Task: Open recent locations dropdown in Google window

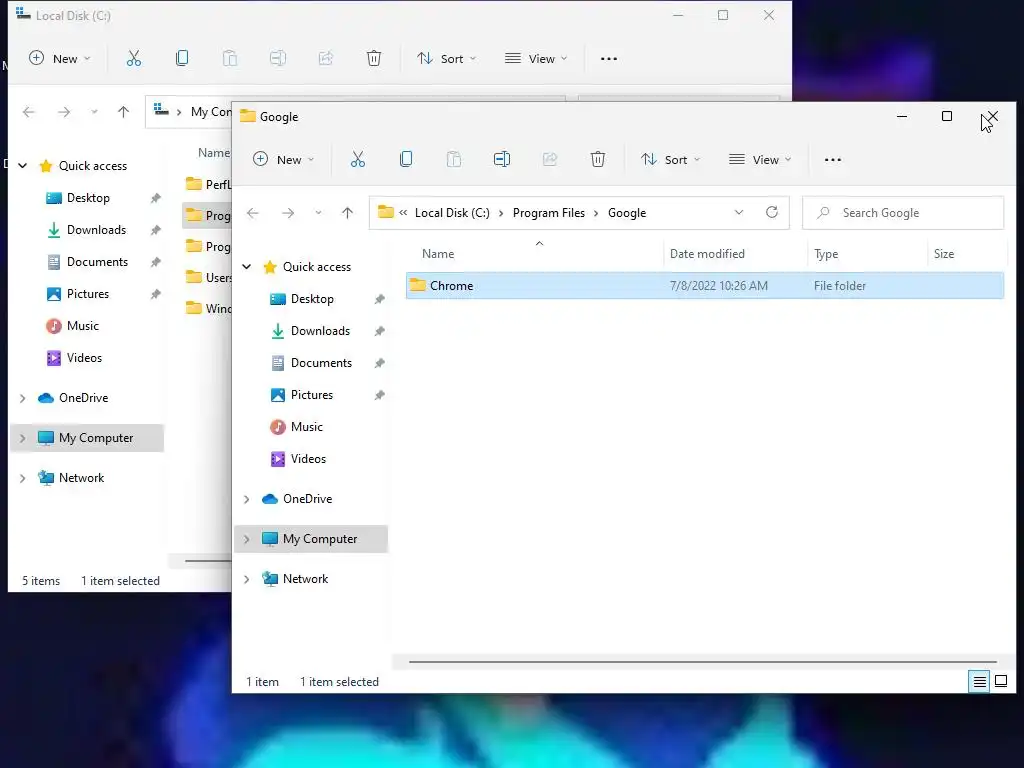Action: tap(318, 213)
